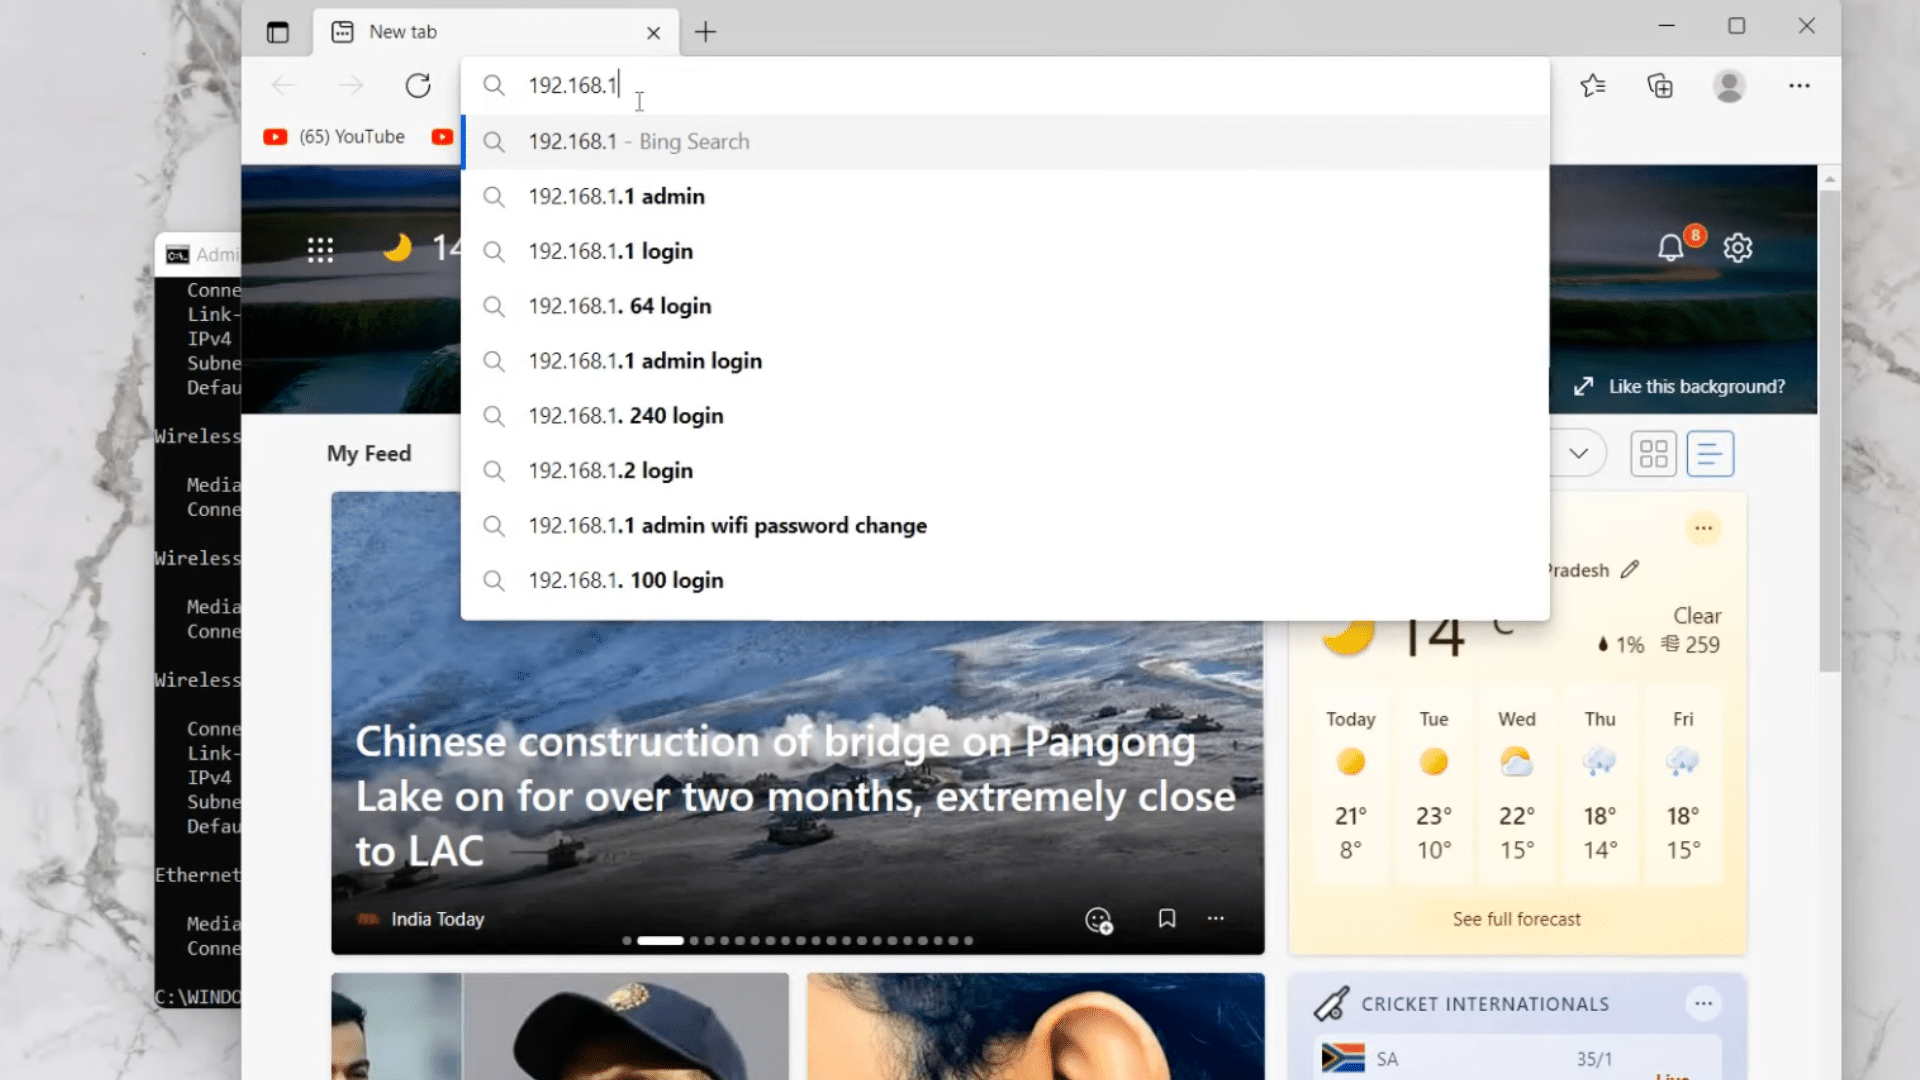The height and width of the screenshot is (1080, 1920).
Task: Open news thumbnail of man in cap
Action: click(x=560, y=1027)
